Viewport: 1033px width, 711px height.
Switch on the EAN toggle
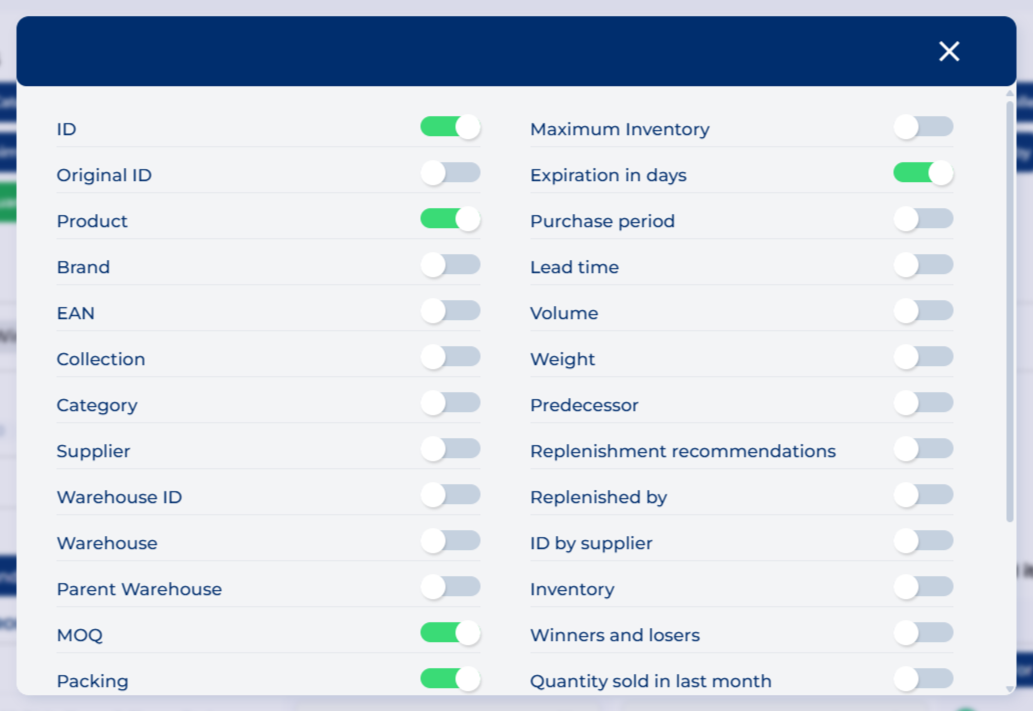point(450,311)
